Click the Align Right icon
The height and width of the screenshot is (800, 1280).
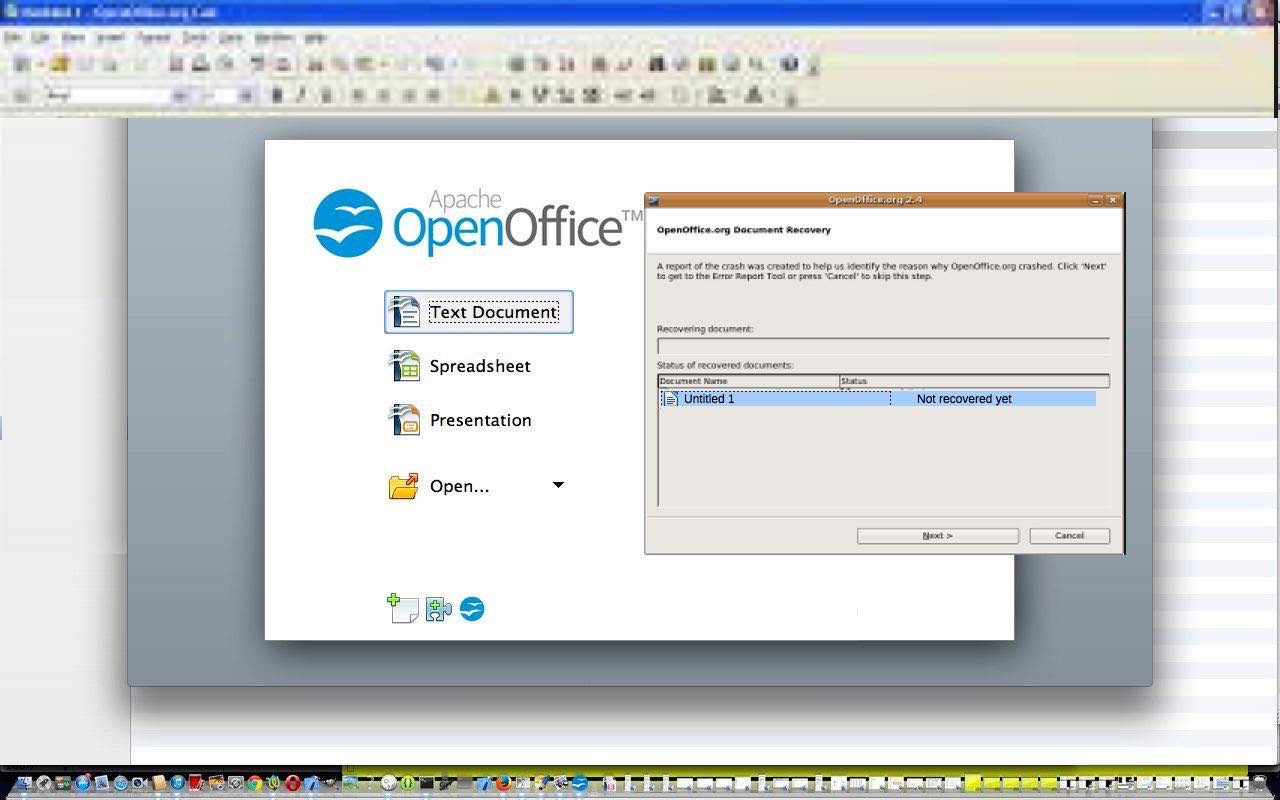(409, 96)
